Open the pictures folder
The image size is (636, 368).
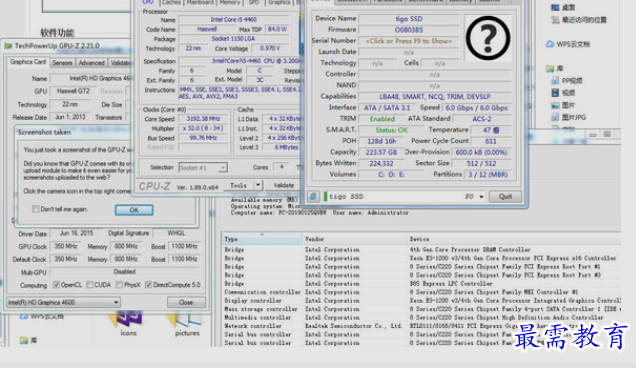pyautogui.click(x=187, y=323)
